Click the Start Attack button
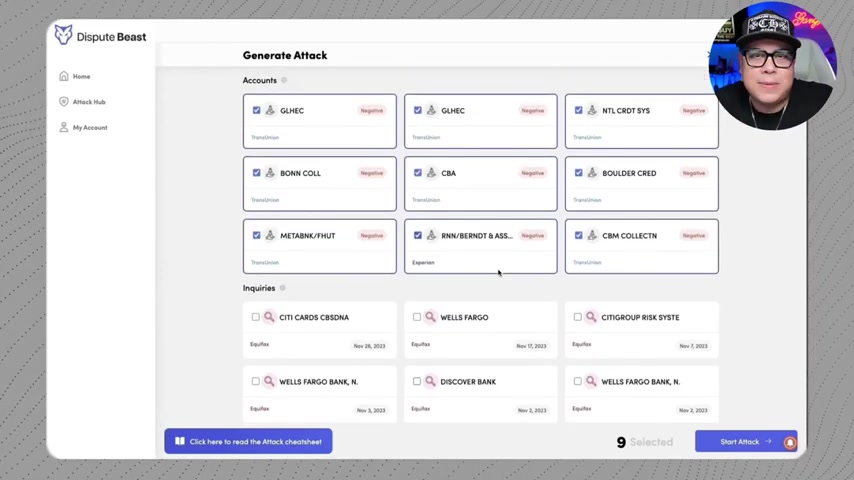The image size is (854, 480). tap(746, 441)
